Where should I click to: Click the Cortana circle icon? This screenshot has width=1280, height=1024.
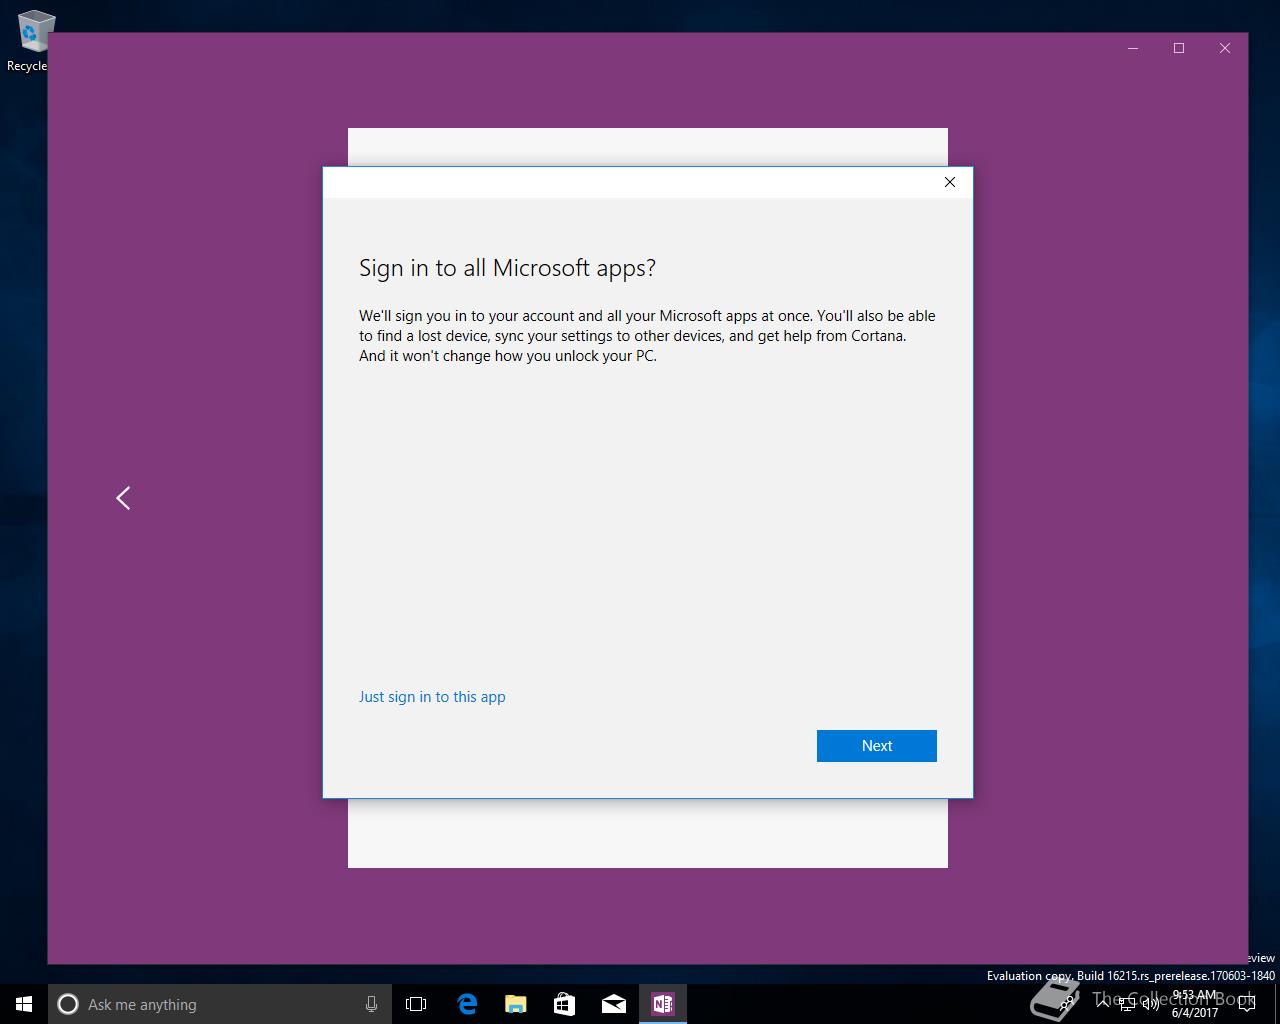(x=67, y=1004)
